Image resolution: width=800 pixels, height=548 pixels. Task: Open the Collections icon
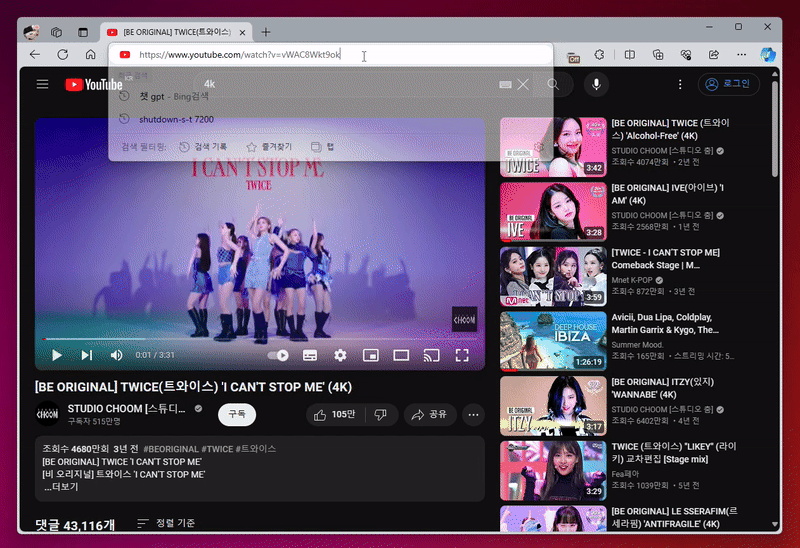658,55
